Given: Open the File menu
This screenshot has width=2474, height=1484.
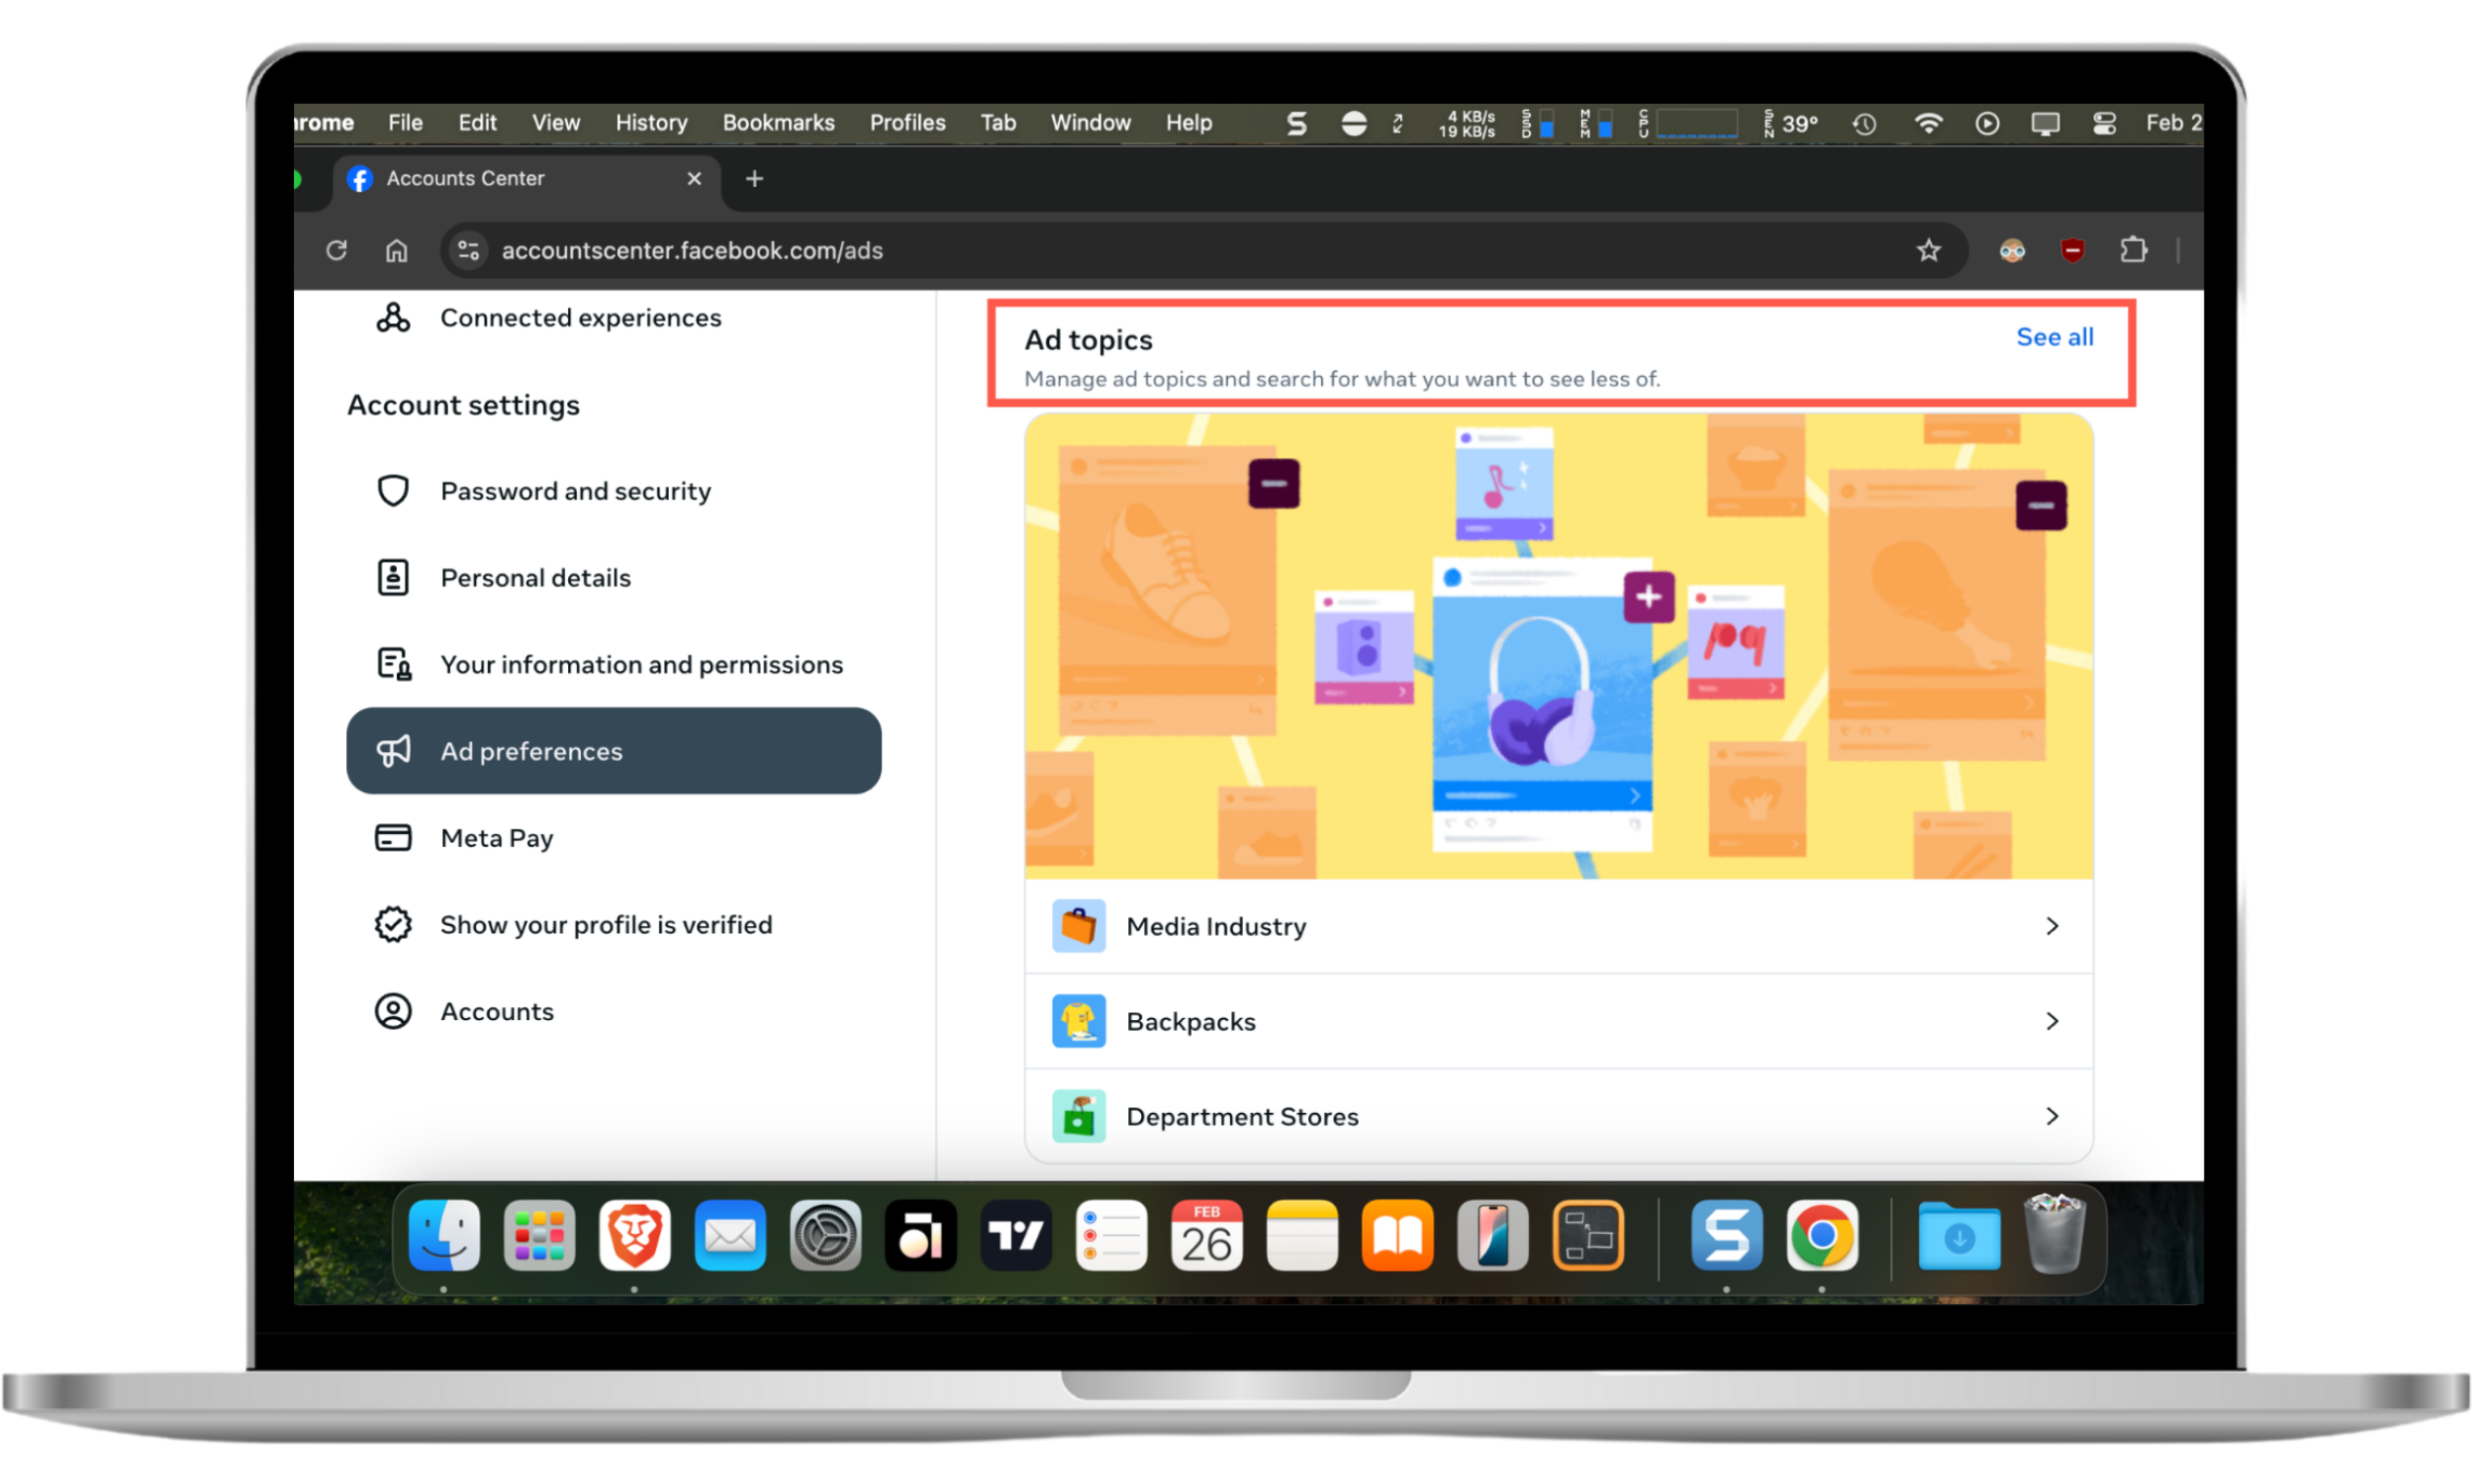Looking at the screenshot, I should click(x=405, y=123).
